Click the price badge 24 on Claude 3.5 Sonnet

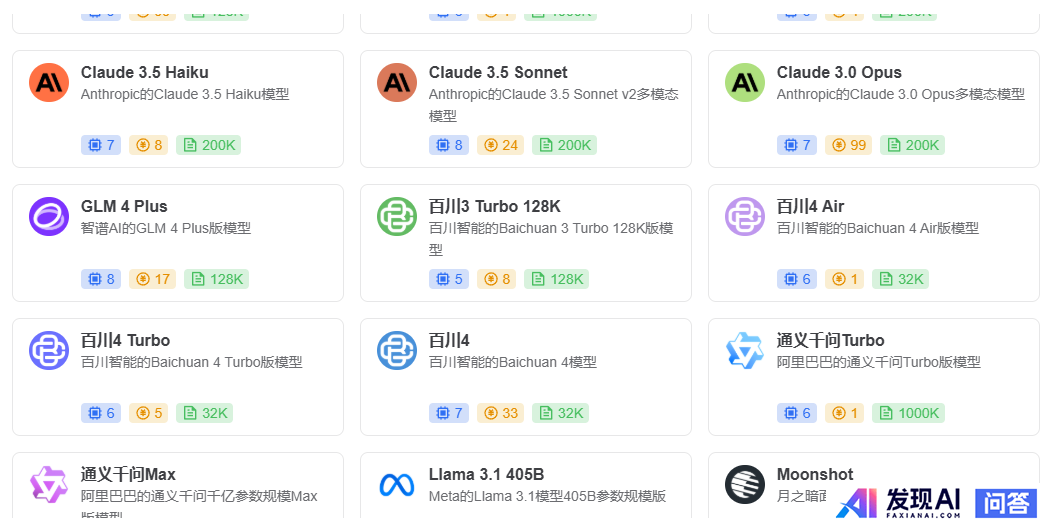click(x=501, y=145)
